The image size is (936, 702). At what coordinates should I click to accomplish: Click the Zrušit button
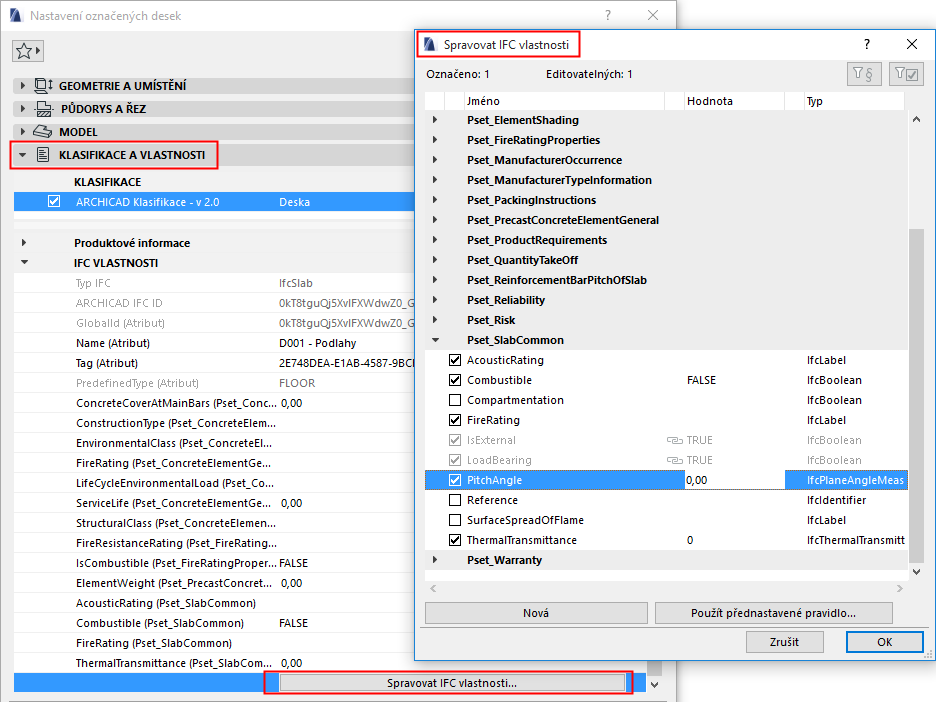pos(784,642)
